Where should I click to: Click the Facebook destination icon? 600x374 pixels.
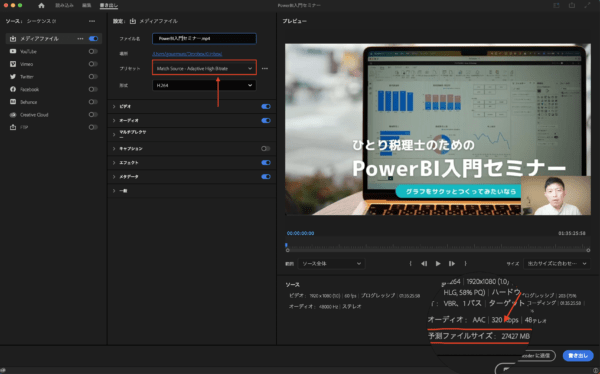click(13, 89)
